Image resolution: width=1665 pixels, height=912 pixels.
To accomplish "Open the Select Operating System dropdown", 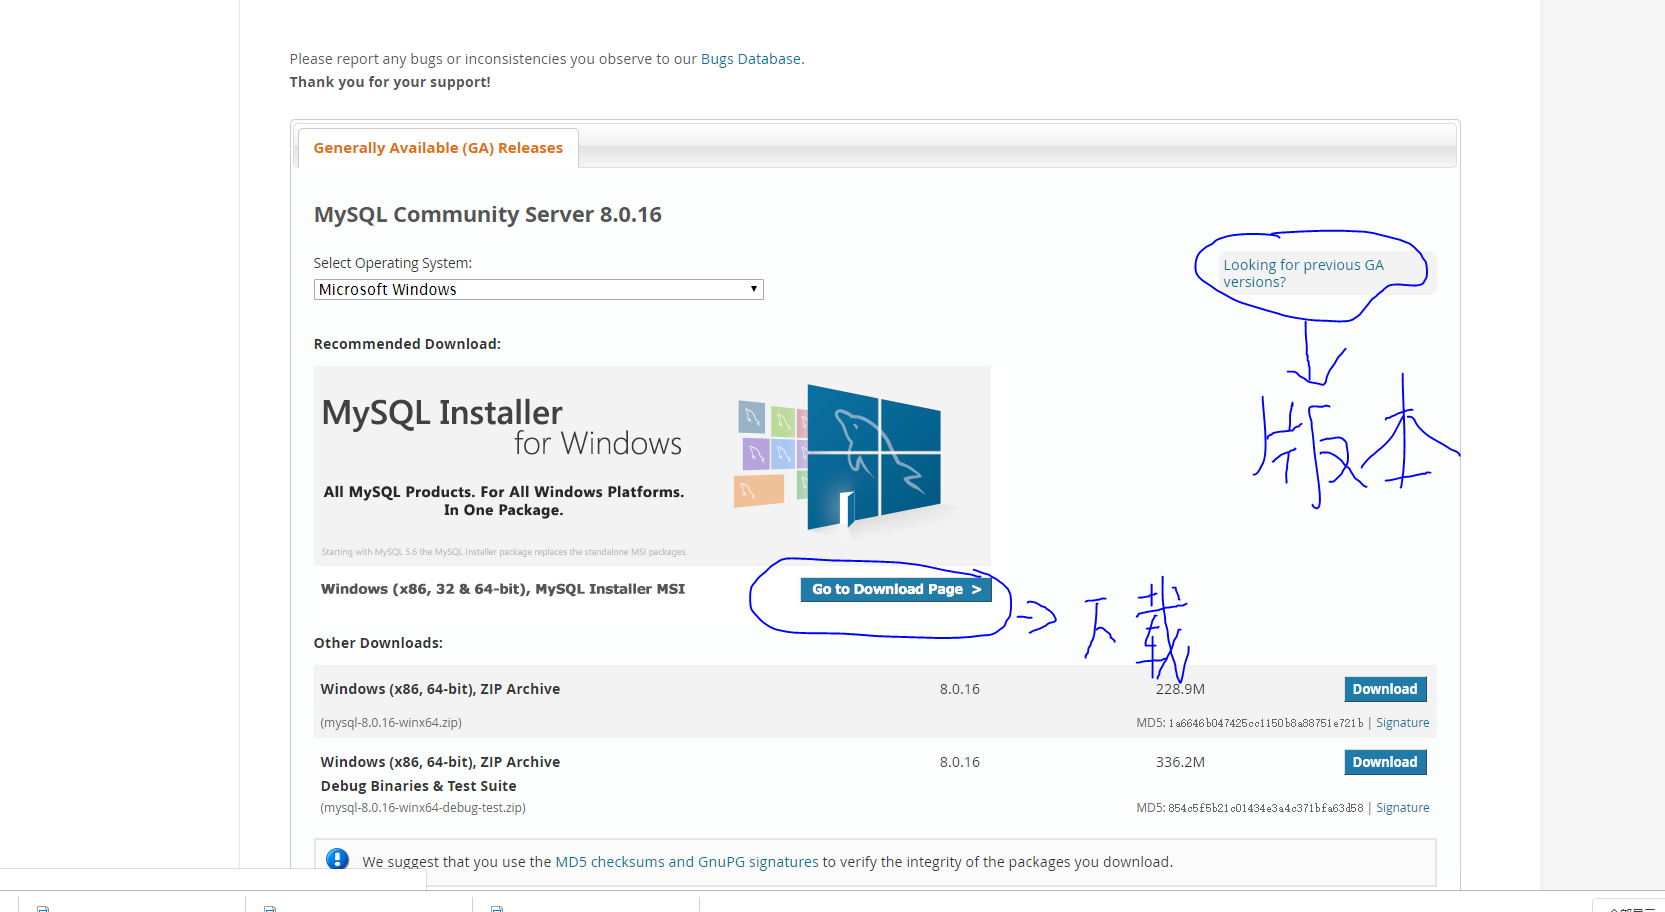I will pos(538,289).
